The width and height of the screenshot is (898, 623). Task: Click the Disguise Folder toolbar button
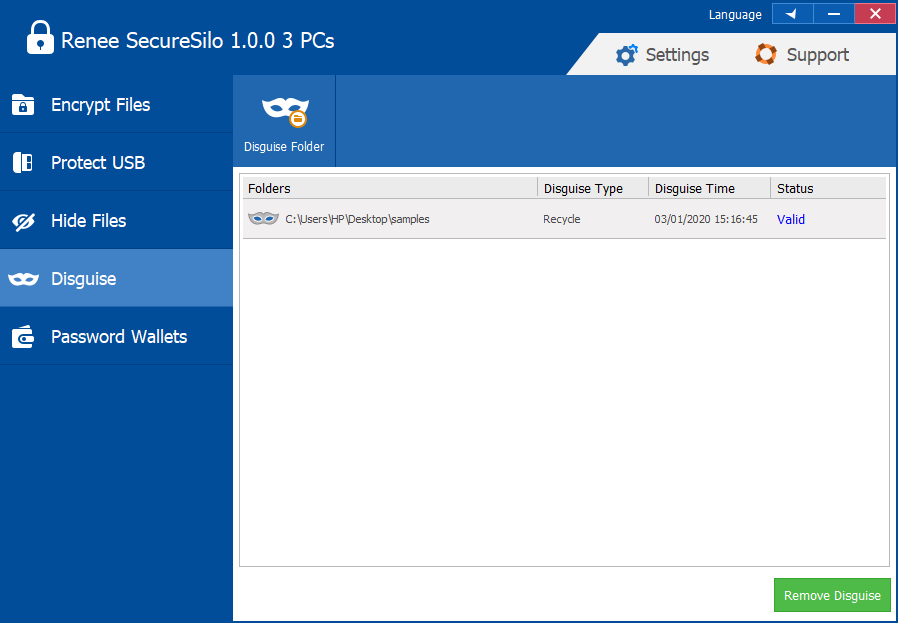pos(284,121)
